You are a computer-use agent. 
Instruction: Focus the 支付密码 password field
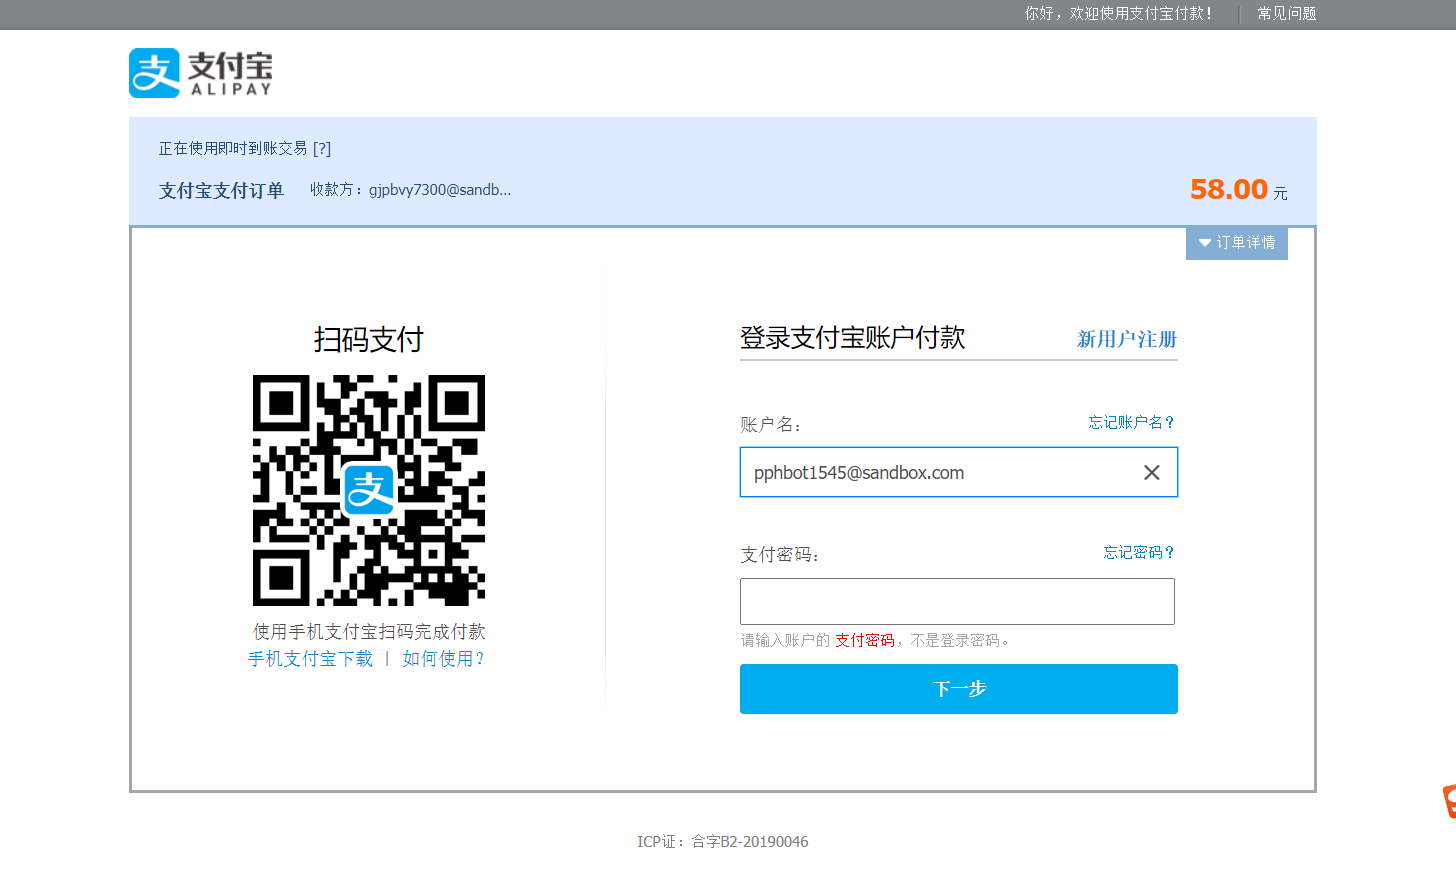click(x=957, y=601)
